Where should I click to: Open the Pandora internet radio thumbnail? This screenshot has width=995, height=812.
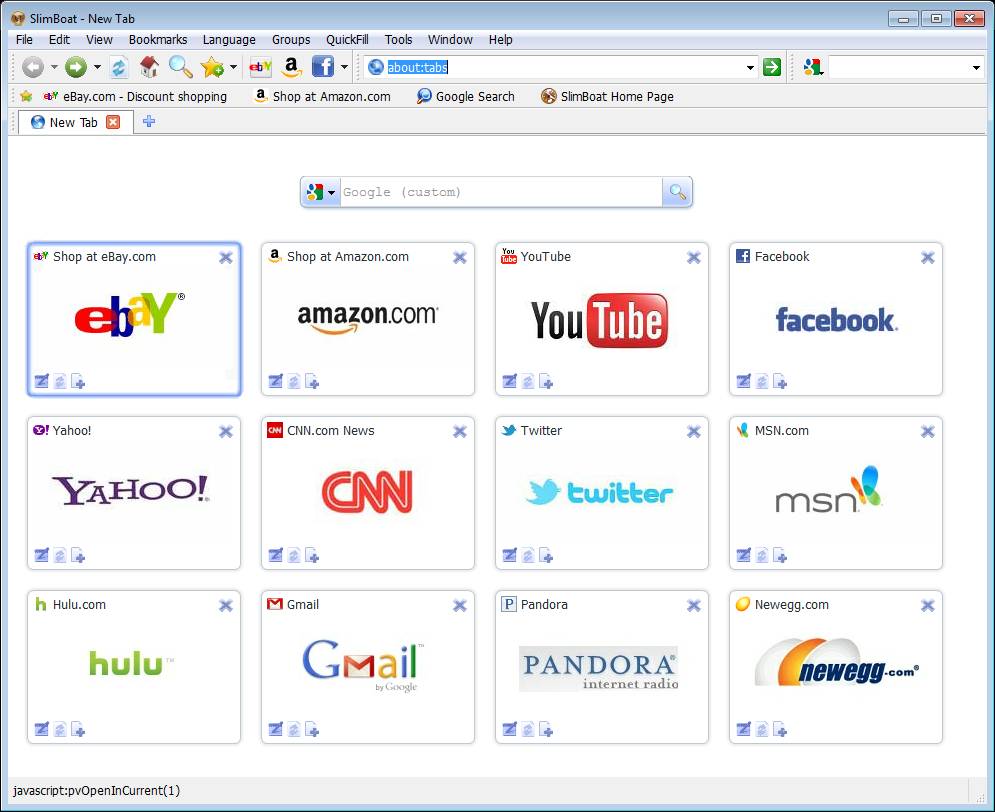point(598,669)
